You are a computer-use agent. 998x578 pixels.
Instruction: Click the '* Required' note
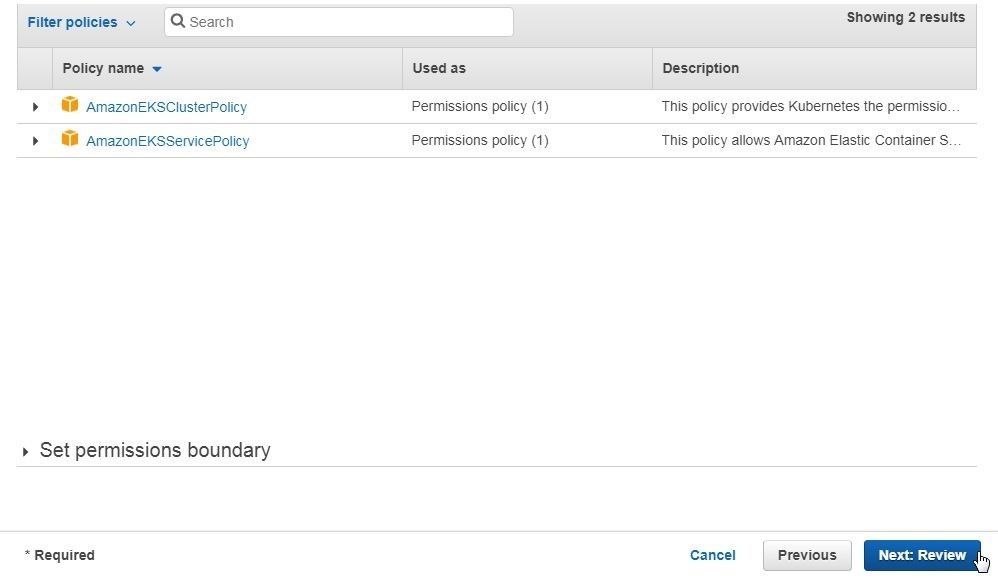60,555
